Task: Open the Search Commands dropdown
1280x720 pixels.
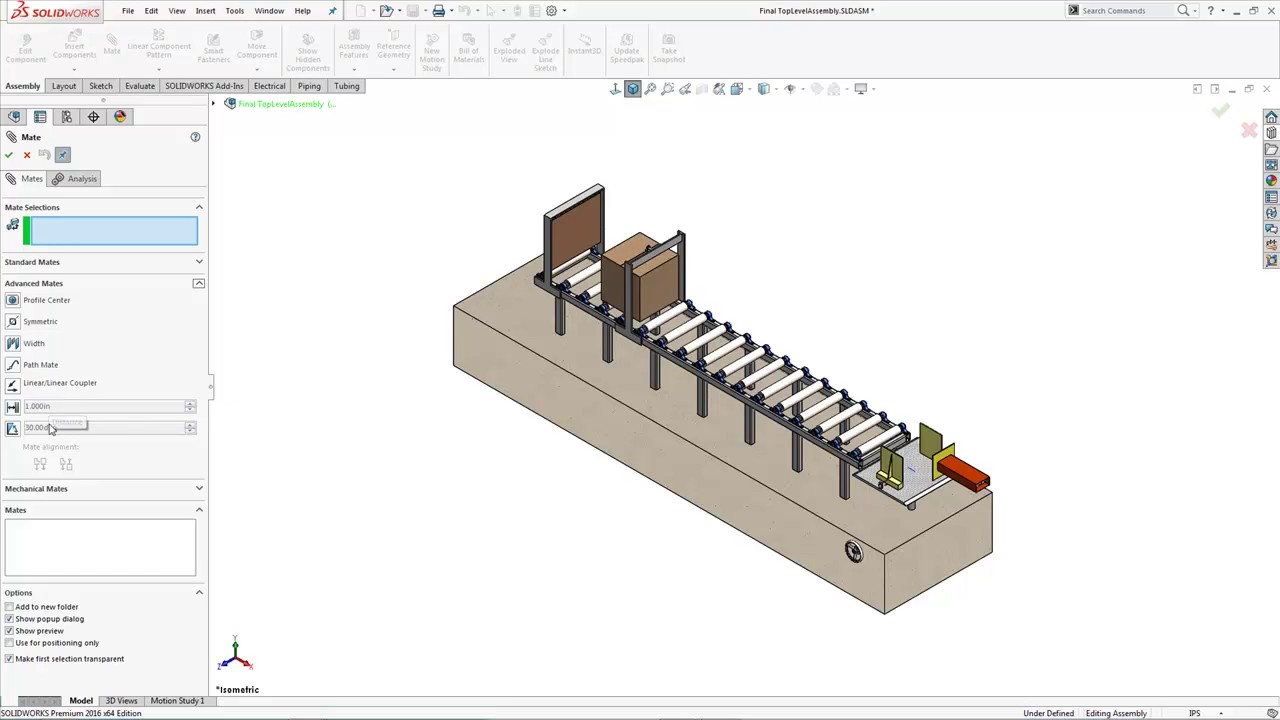Action: [1197, 11]
